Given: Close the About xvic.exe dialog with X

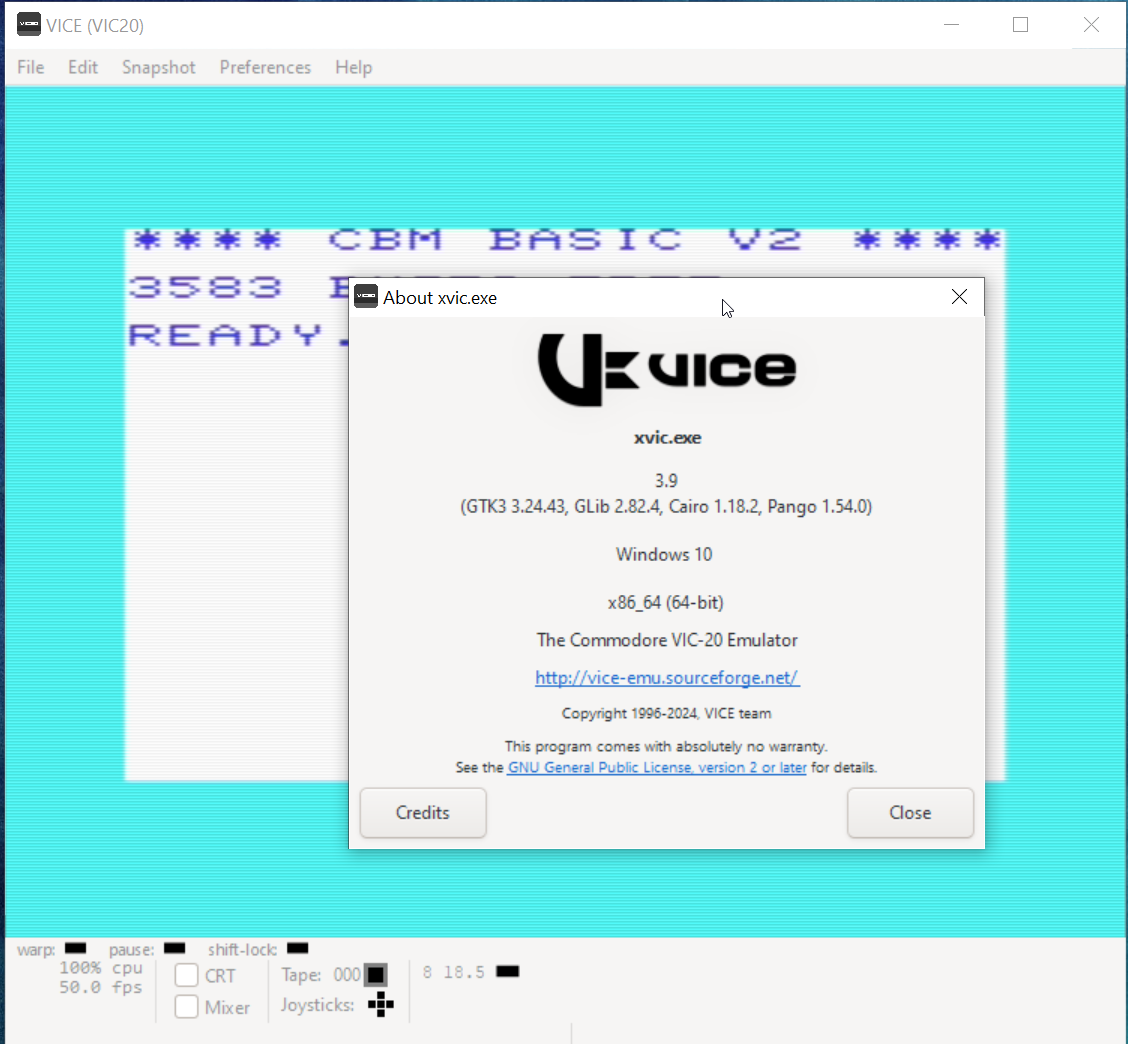Looking at the screenshot, I should 959,296.
